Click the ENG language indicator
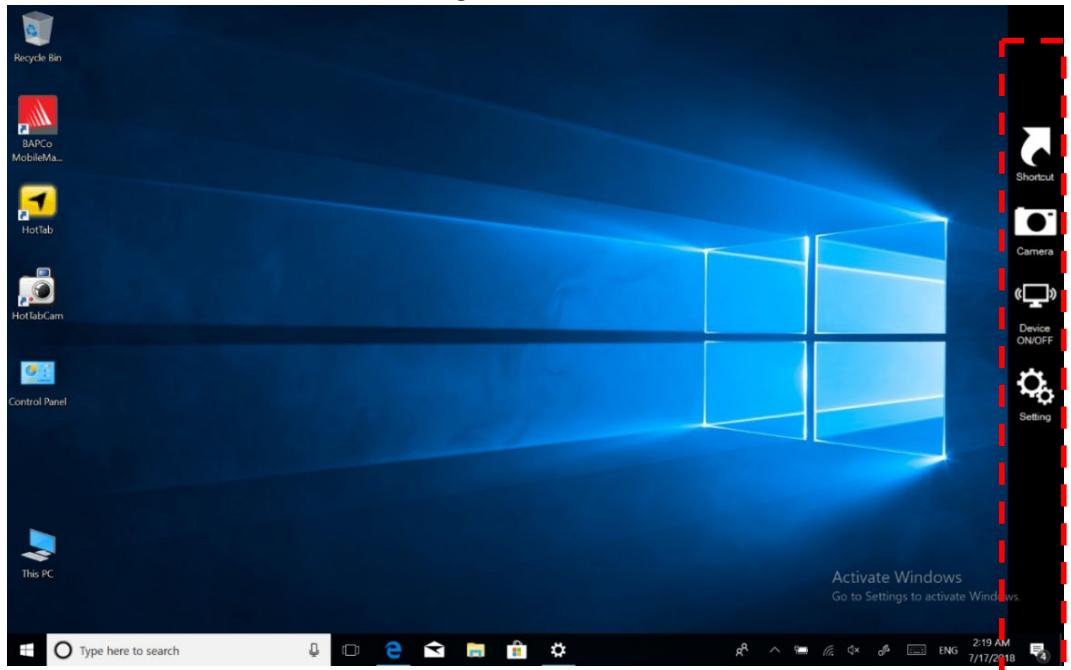 (x=948, y=651)
